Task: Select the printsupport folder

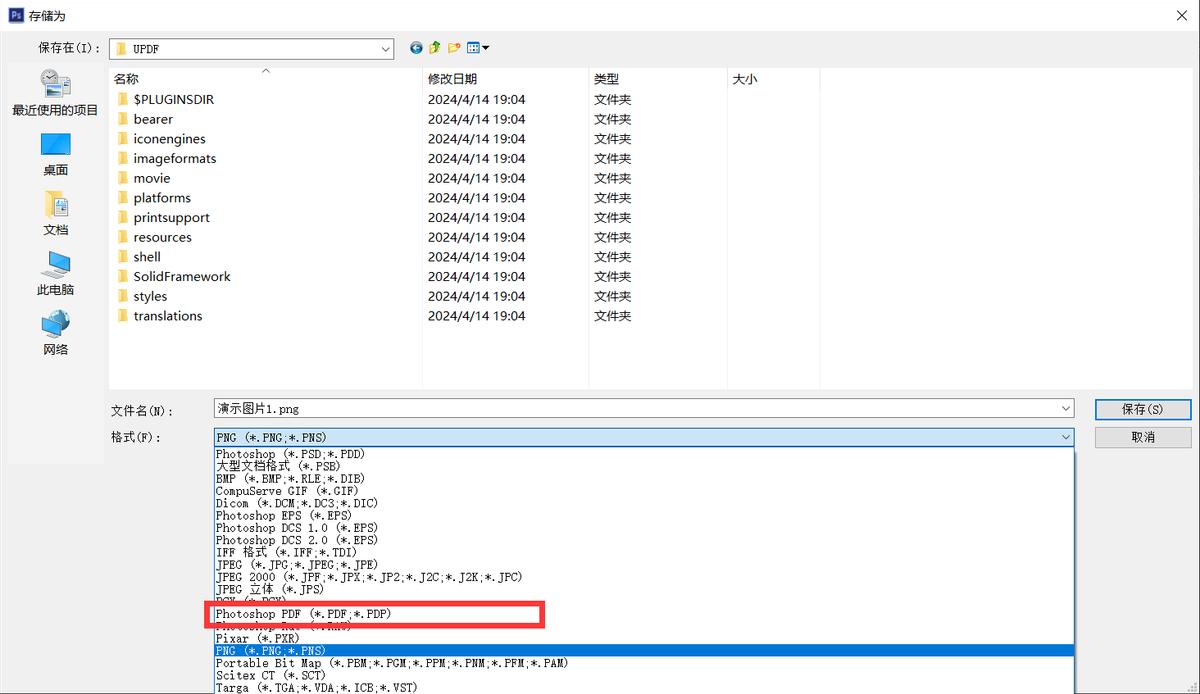Action: (x=162, y=217)
